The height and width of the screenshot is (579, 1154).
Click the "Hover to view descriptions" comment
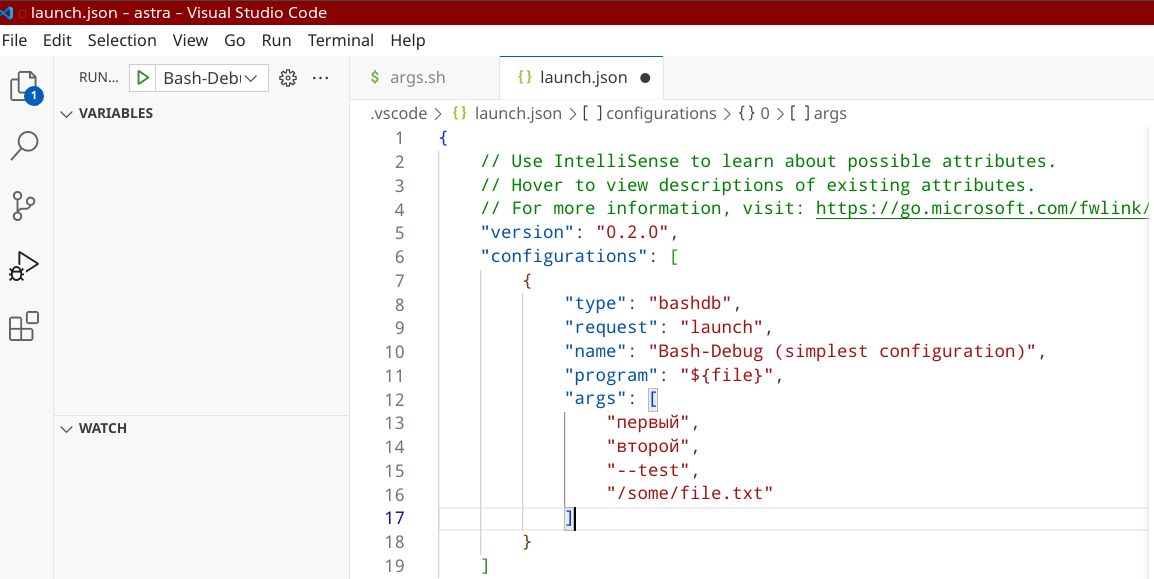click(x=758, y=185)
